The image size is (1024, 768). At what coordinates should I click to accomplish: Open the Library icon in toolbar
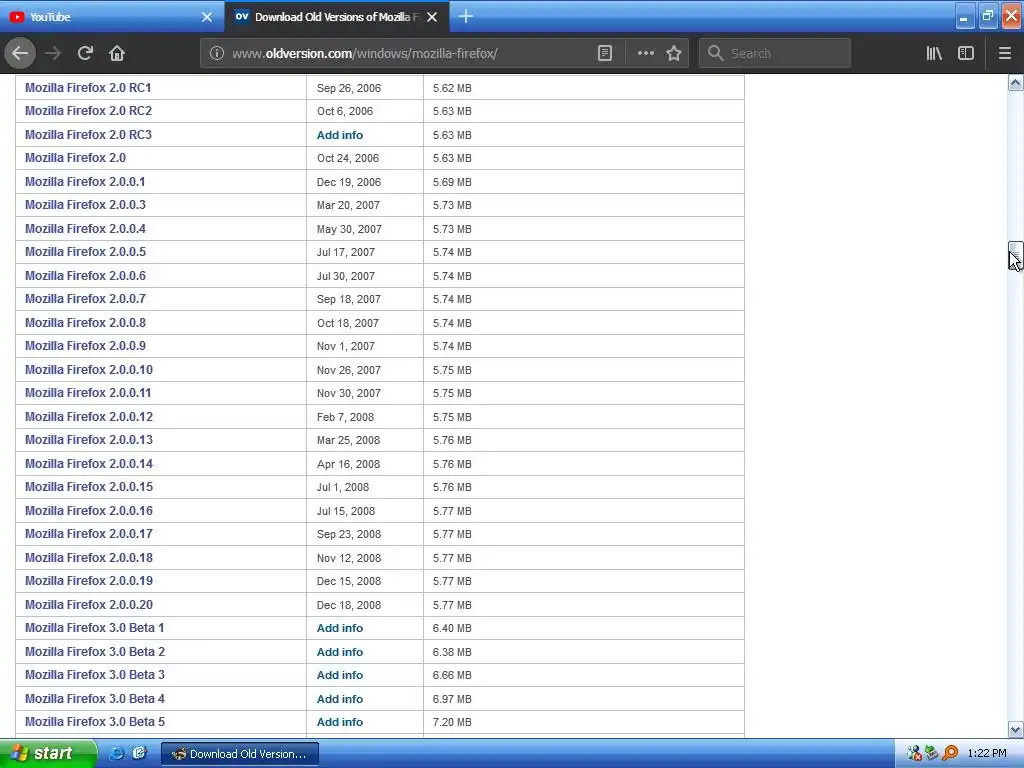[x=934, y=53]
